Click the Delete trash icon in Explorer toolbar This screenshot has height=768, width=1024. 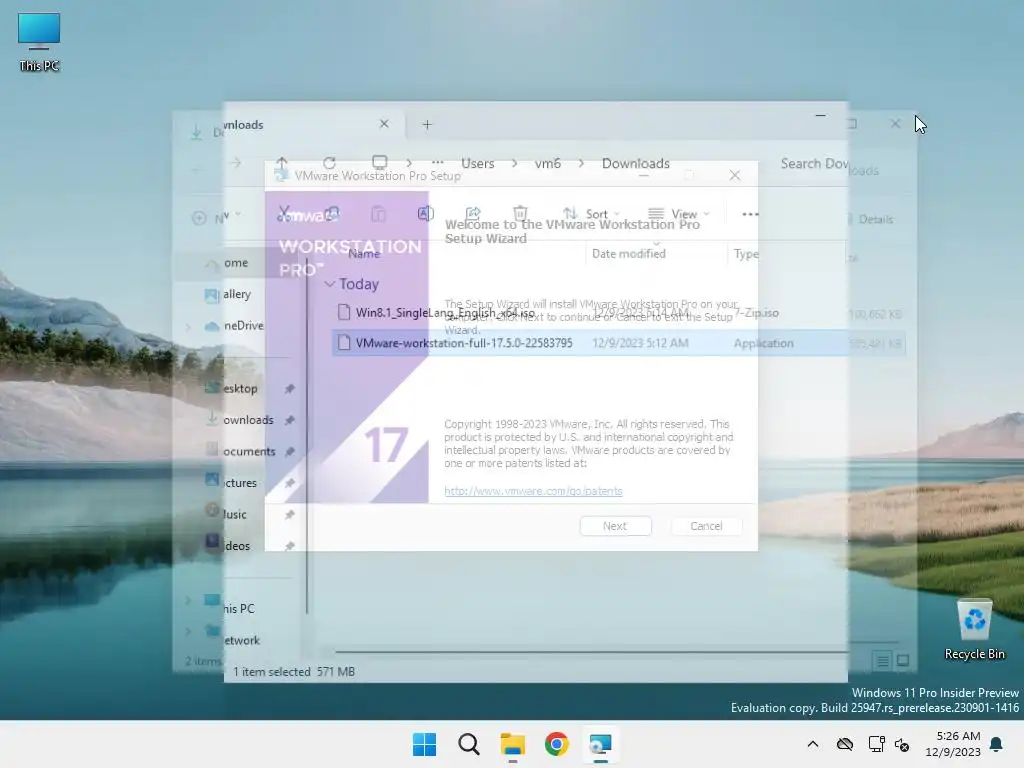520,214
